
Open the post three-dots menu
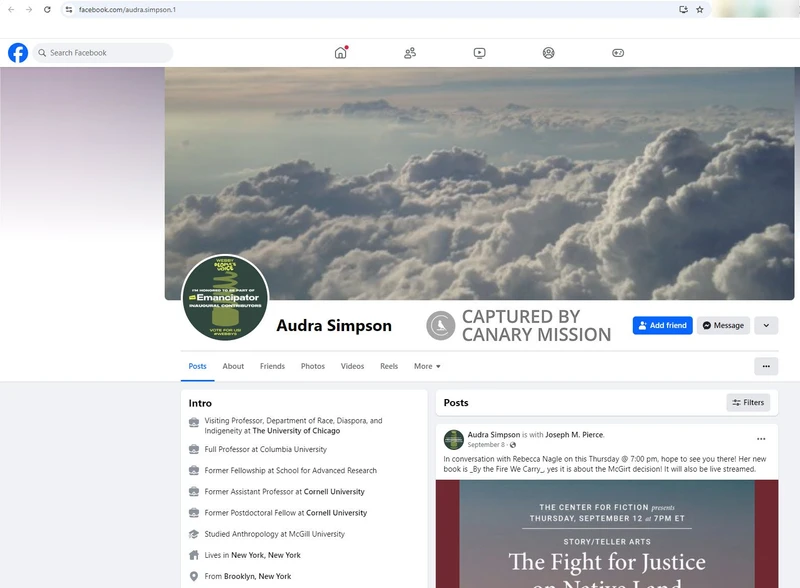pyautogui.click(x=761, y=439)
